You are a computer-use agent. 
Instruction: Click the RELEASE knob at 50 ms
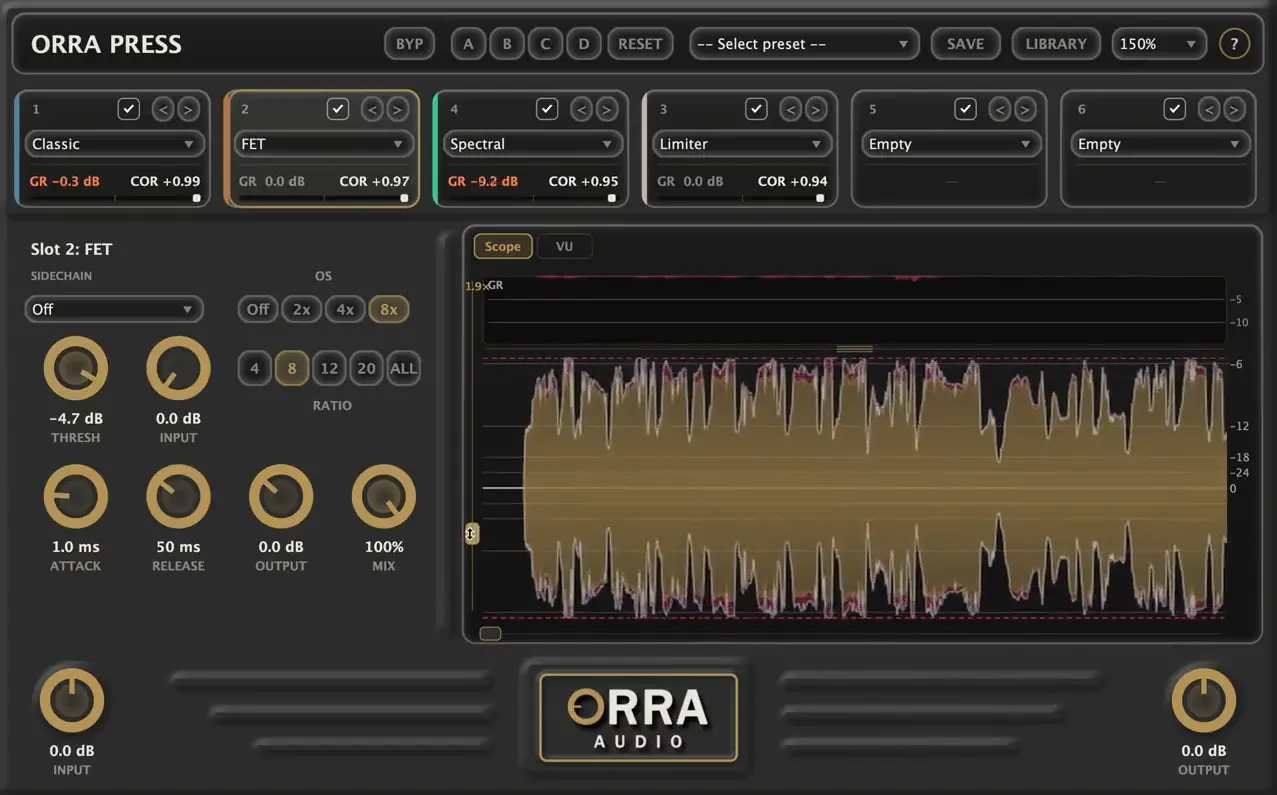178,496
